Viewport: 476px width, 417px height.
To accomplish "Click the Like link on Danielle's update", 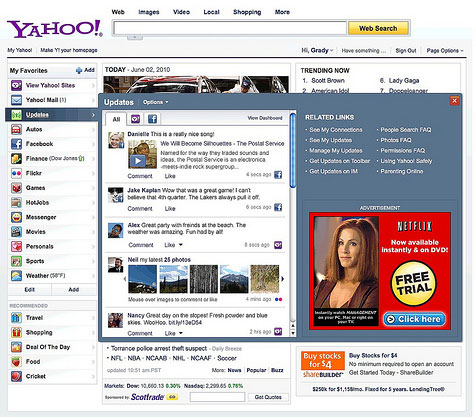I will pyautogui.click(x=170, y=176).
